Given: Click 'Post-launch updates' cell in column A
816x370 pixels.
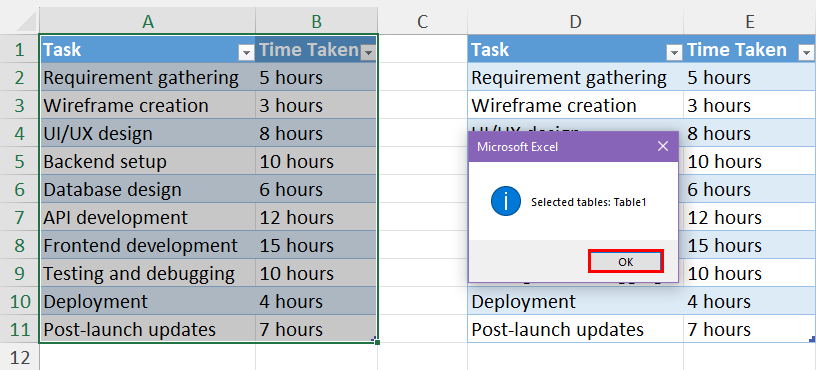Looking at the screenshot, I should coord(148,329).
